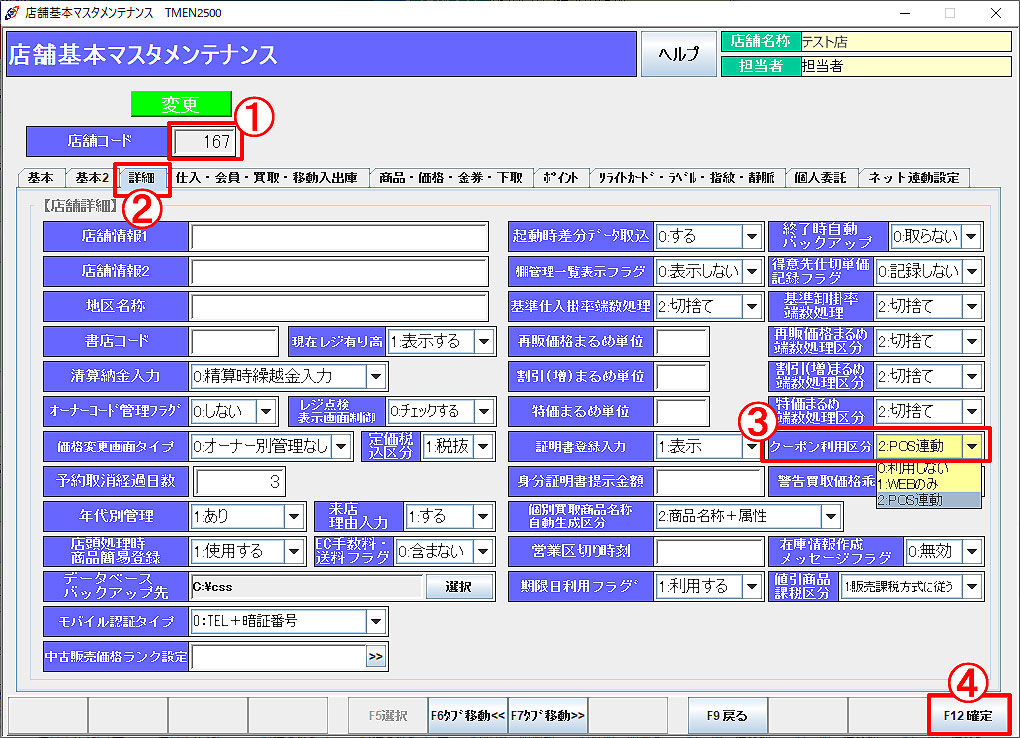Click the F9 戻る back button
Screen dimensions: 1020x738
[x=727, y=716]
